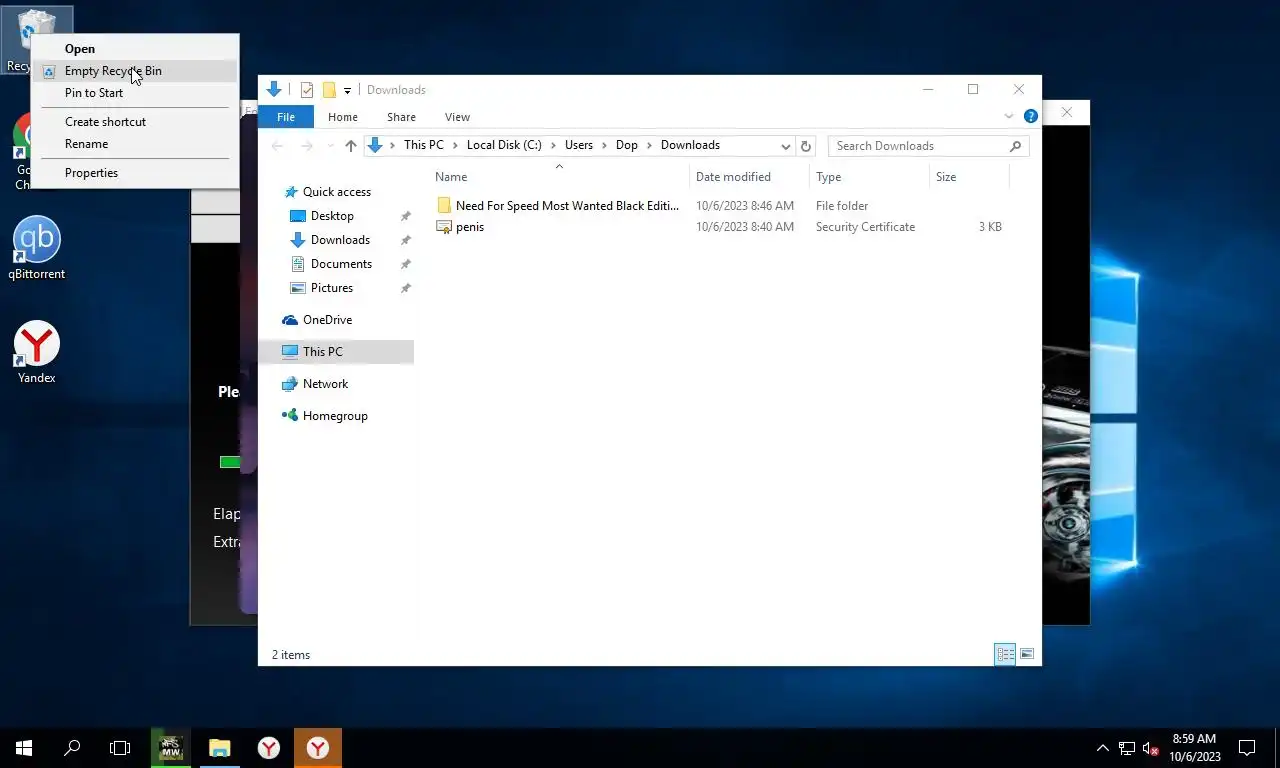Open Pictures in Quick access
The height and width of the screenshot is (768, 1280).
coord(332,288)
